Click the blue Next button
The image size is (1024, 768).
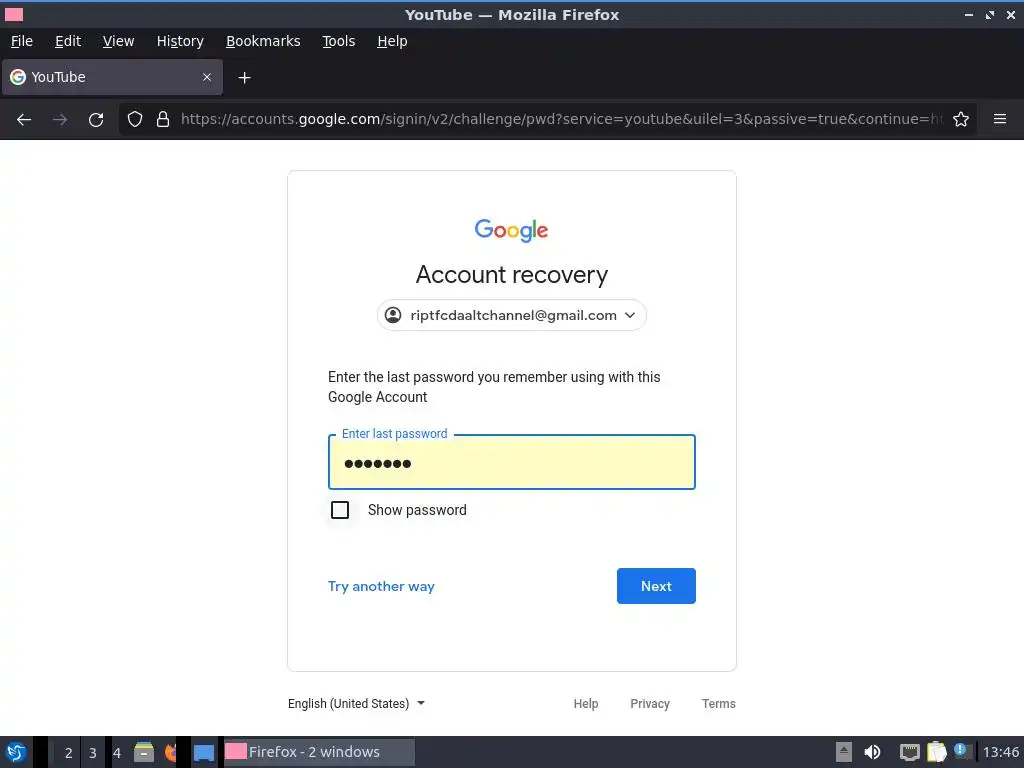tap(656, 586)
